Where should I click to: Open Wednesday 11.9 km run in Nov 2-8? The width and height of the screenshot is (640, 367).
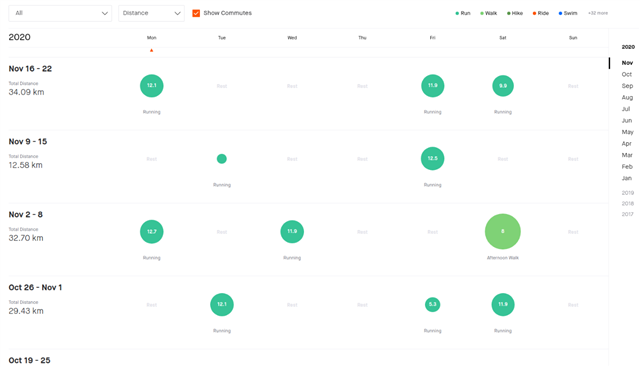(292, 231)
